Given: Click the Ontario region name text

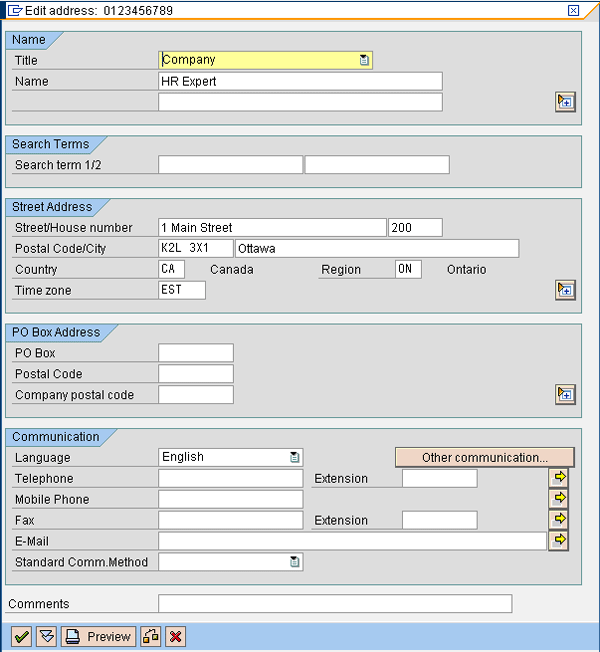Looking at the screenshot, I should 466,269.
